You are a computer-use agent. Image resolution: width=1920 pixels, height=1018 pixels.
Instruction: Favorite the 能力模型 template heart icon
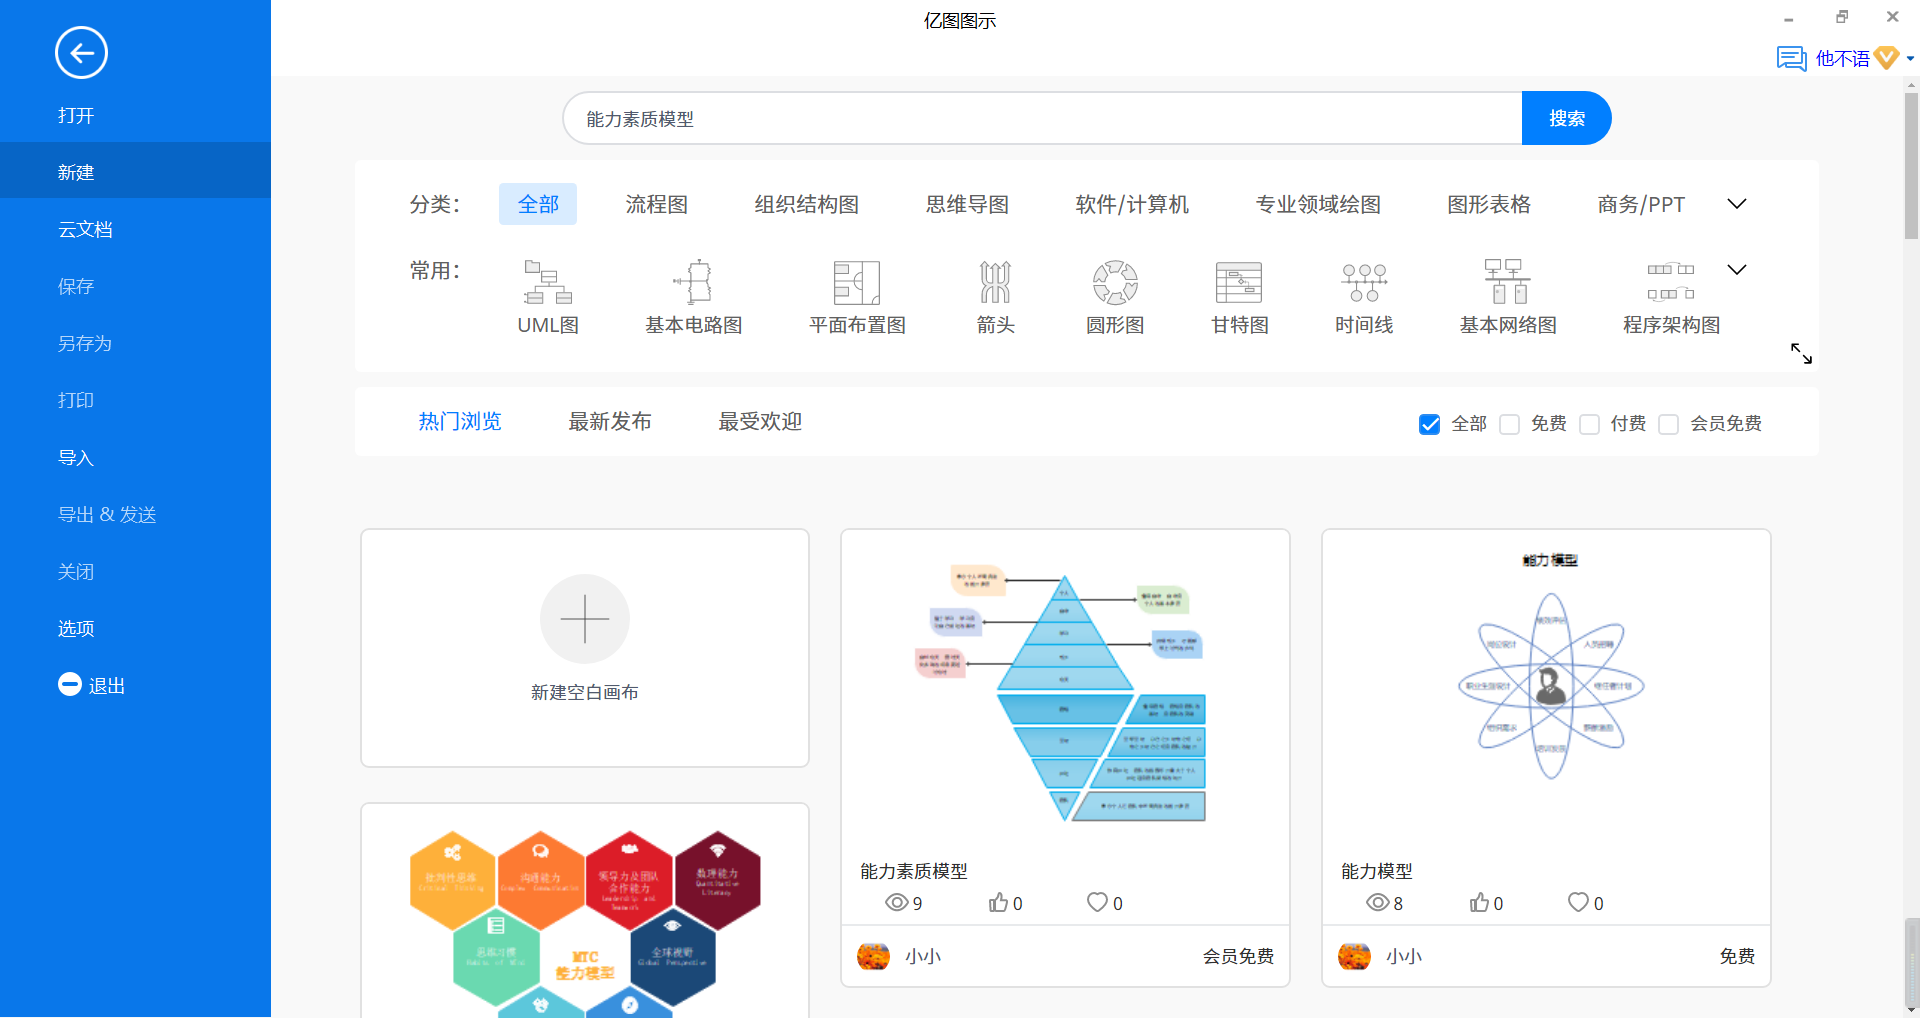click(1578, 902)
